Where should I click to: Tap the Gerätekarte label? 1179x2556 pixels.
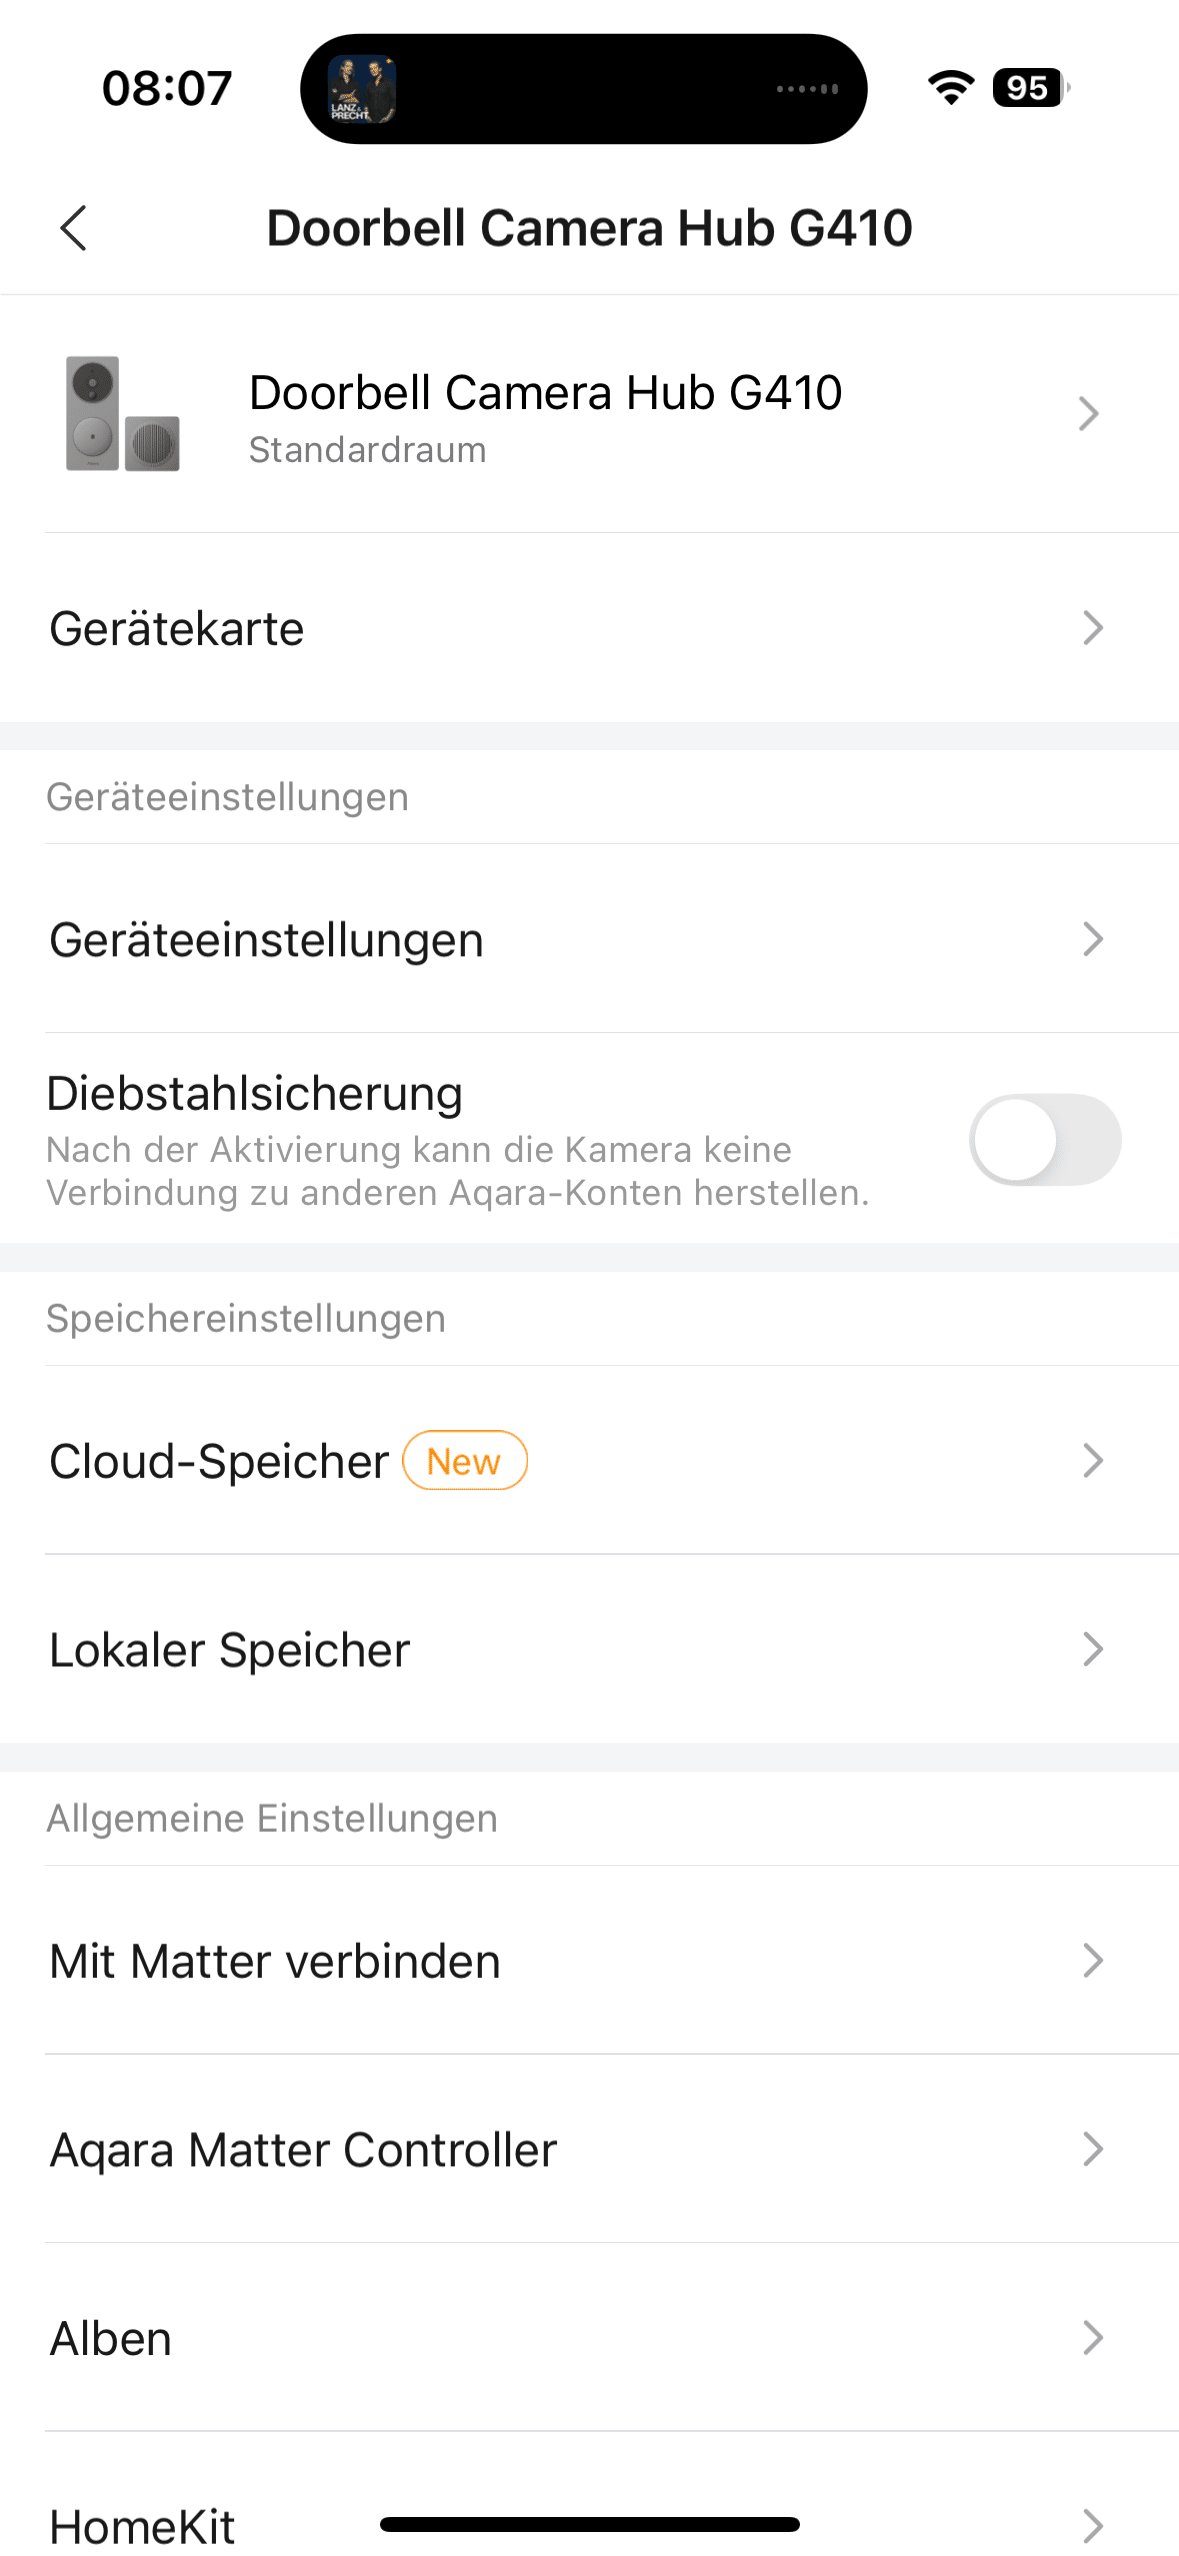[x=177, y=629]
